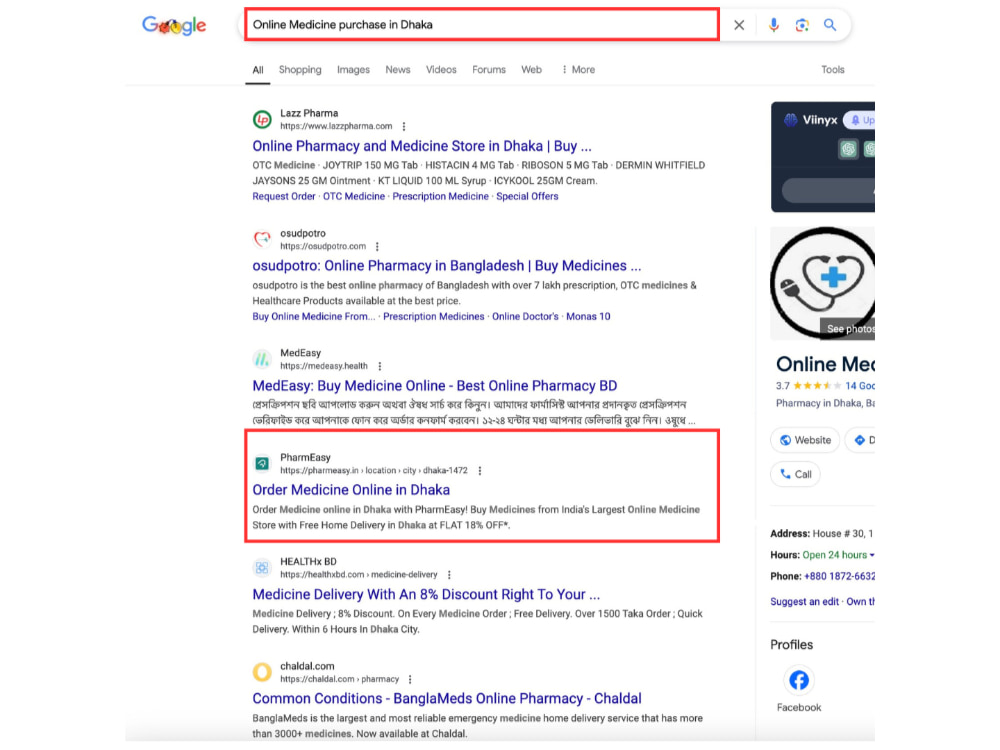Click the https://osudpotro.com URL text
1000x750 pixels.
[x=323, y=246]
